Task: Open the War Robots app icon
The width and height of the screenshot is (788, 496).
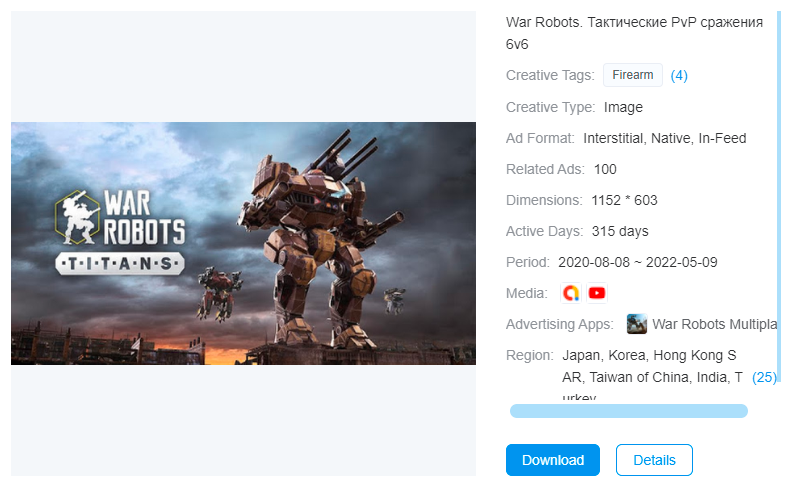Action: (636, 324)
